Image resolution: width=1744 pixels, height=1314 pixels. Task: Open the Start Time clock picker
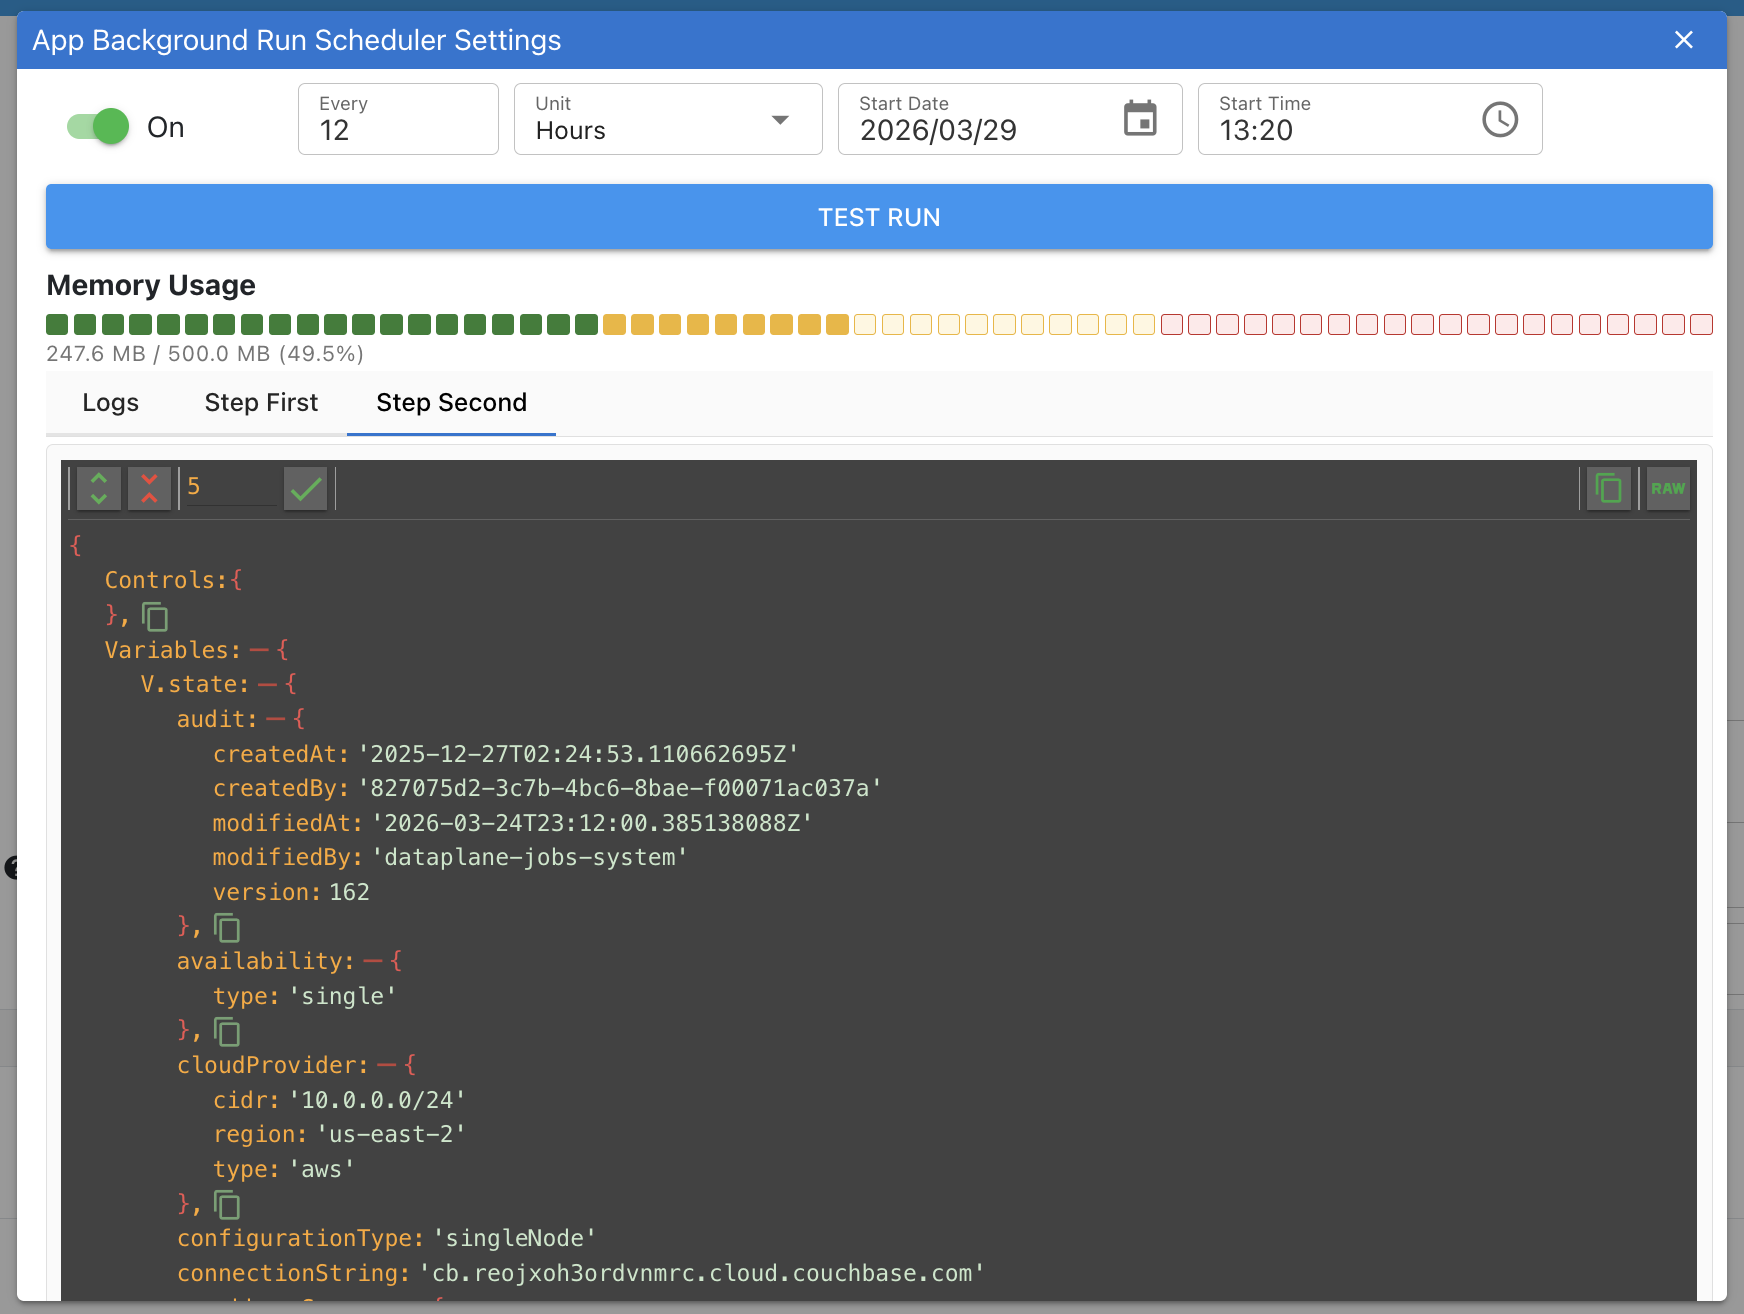tap(1499, 119)
